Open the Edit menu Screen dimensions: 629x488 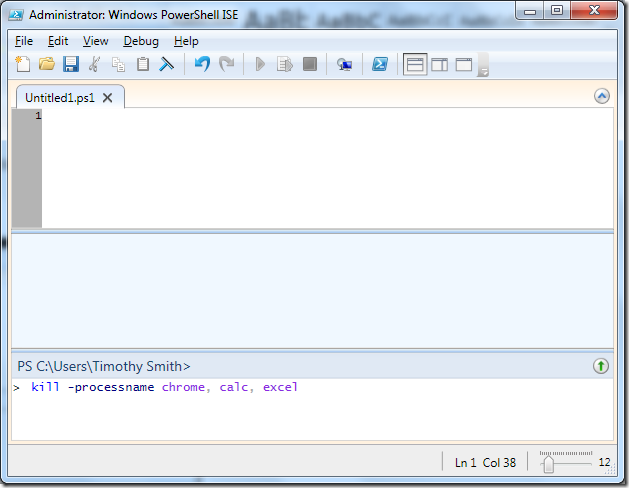point(58,41)
